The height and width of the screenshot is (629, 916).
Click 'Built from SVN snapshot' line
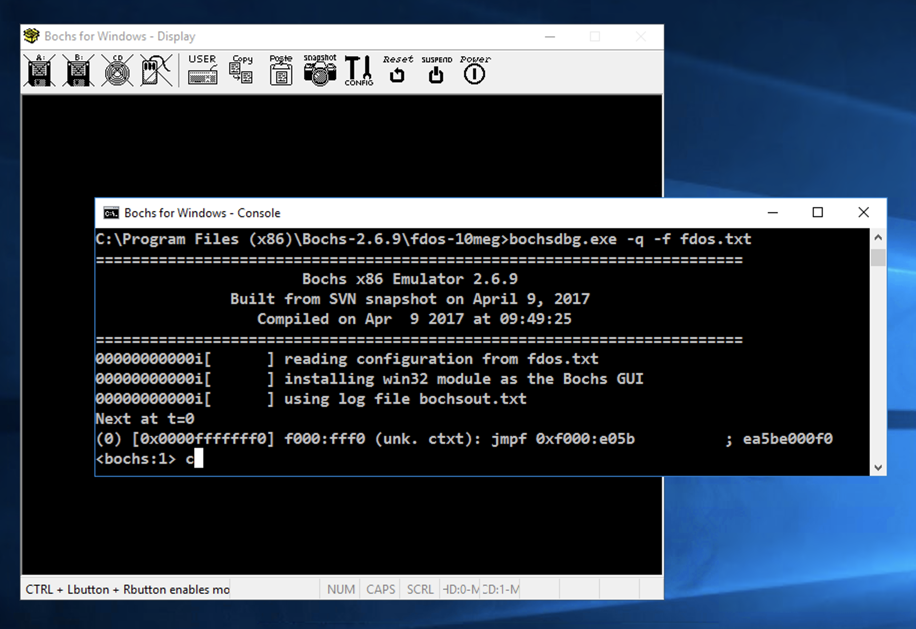coord(410,299)
